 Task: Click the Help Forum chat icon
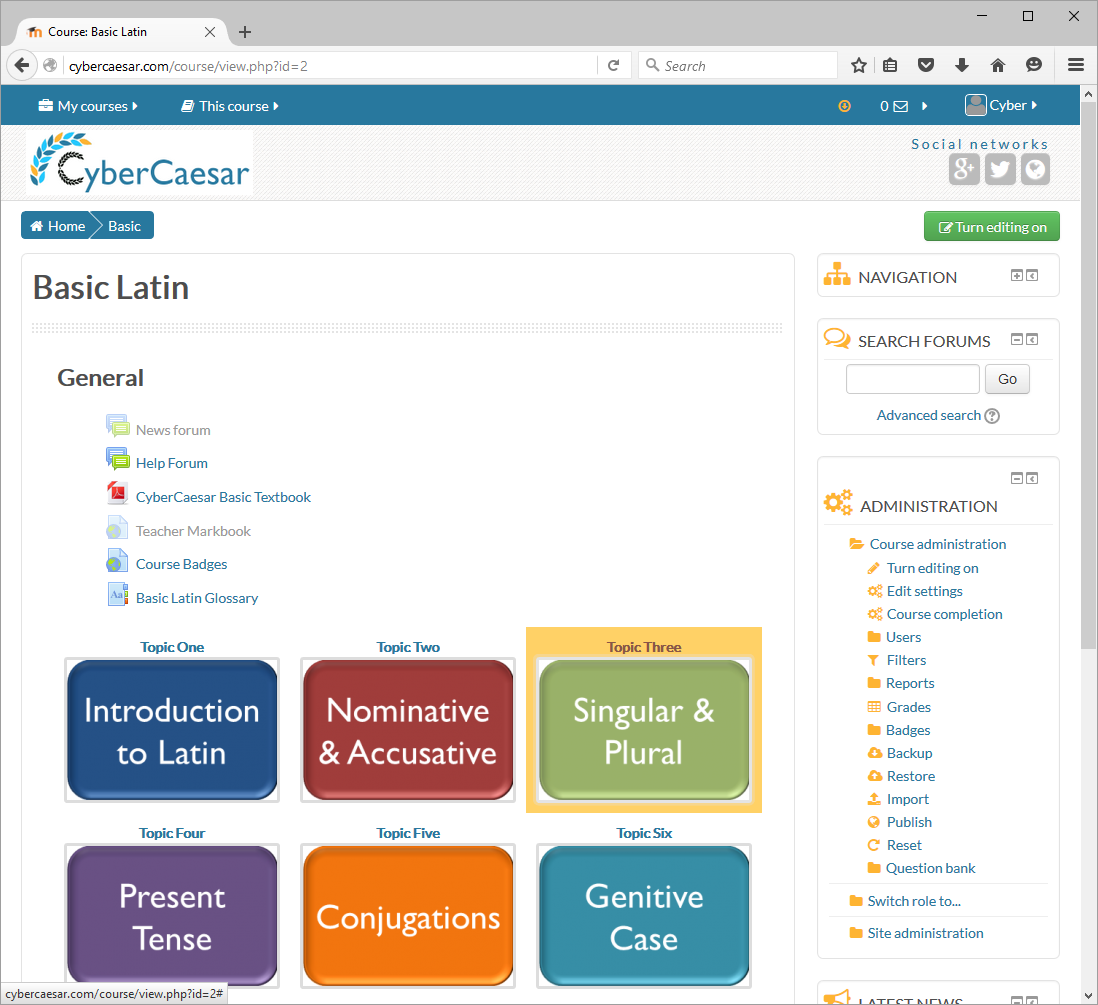pos(117,459)
